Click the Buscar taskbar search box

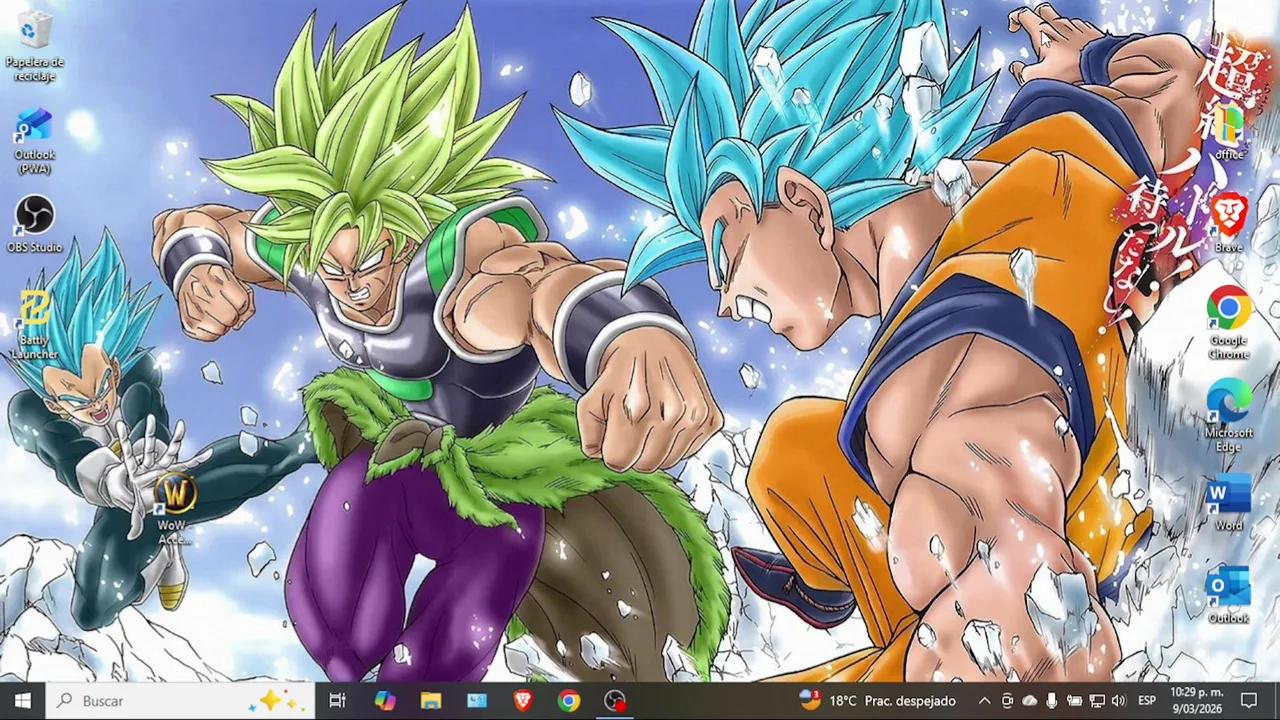tap(181, 700)
